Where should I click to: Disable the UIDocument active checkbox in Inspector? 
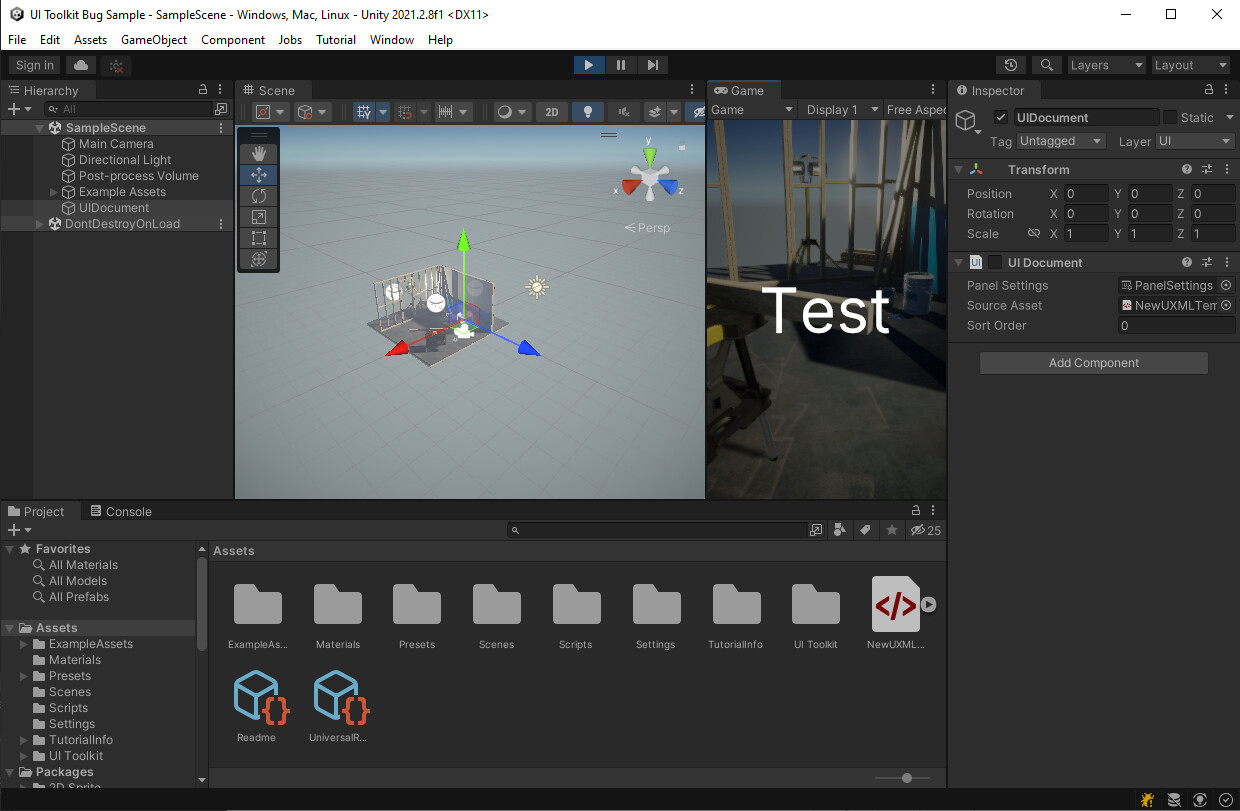1000,117
